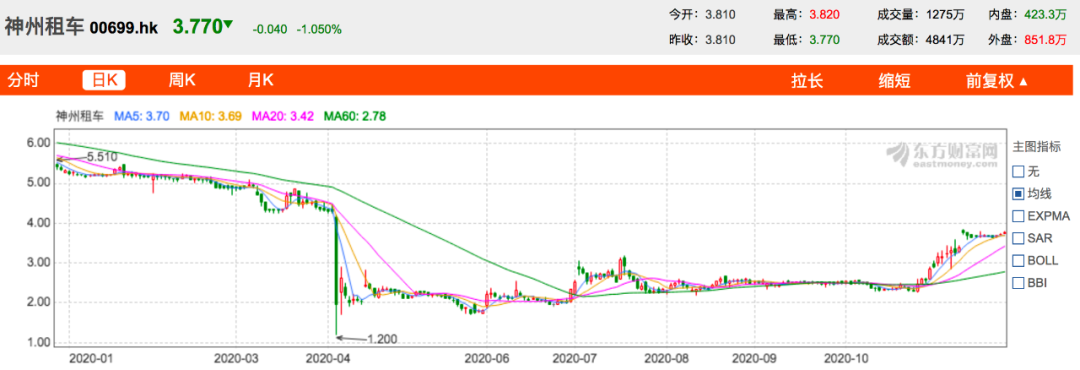Enable the EXPMA indicator

1041,216
